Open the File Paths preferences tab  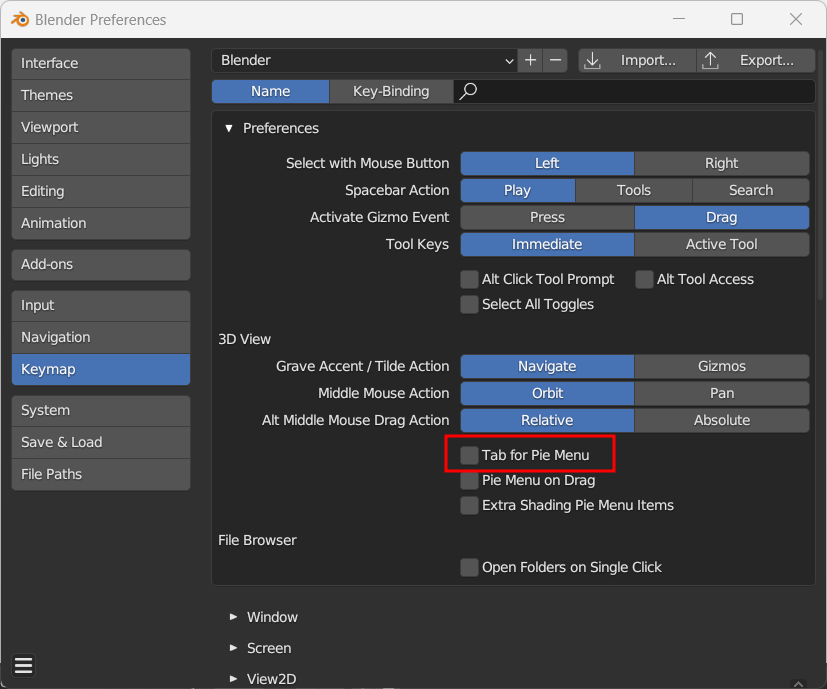(101, 474)
